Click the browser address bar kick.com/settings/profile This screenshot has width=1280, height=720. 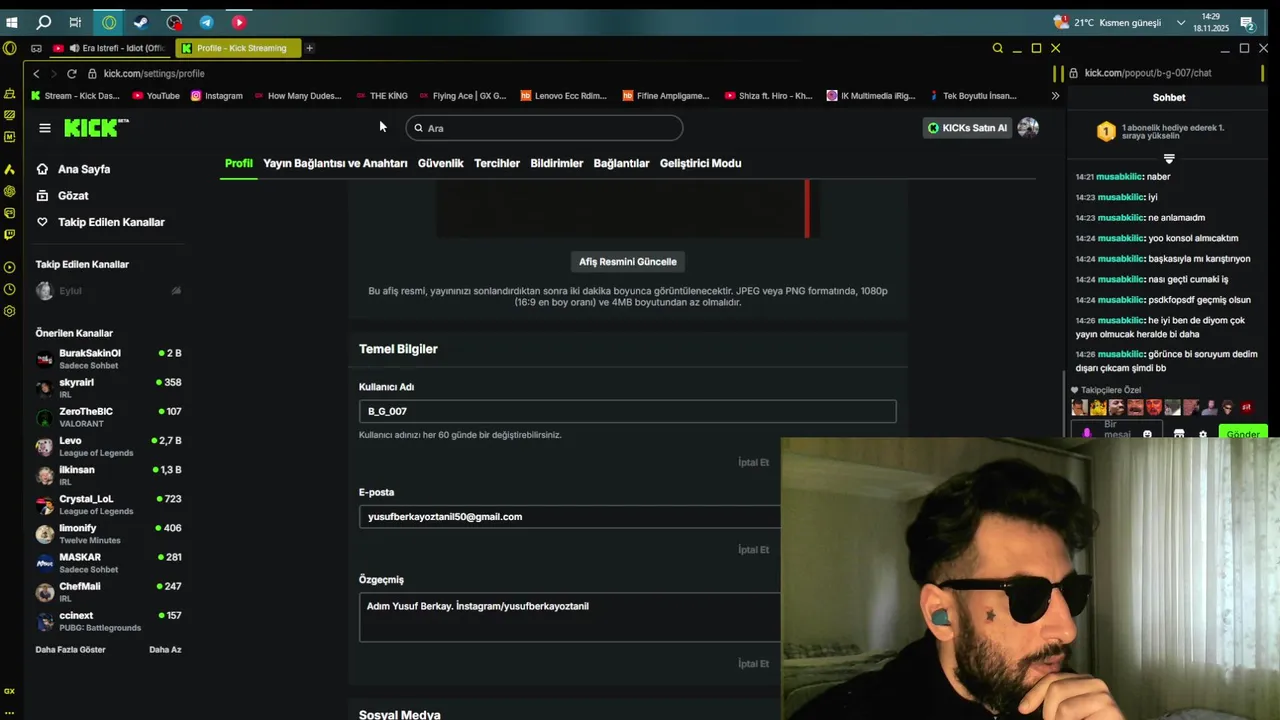(x=154, y=74)
